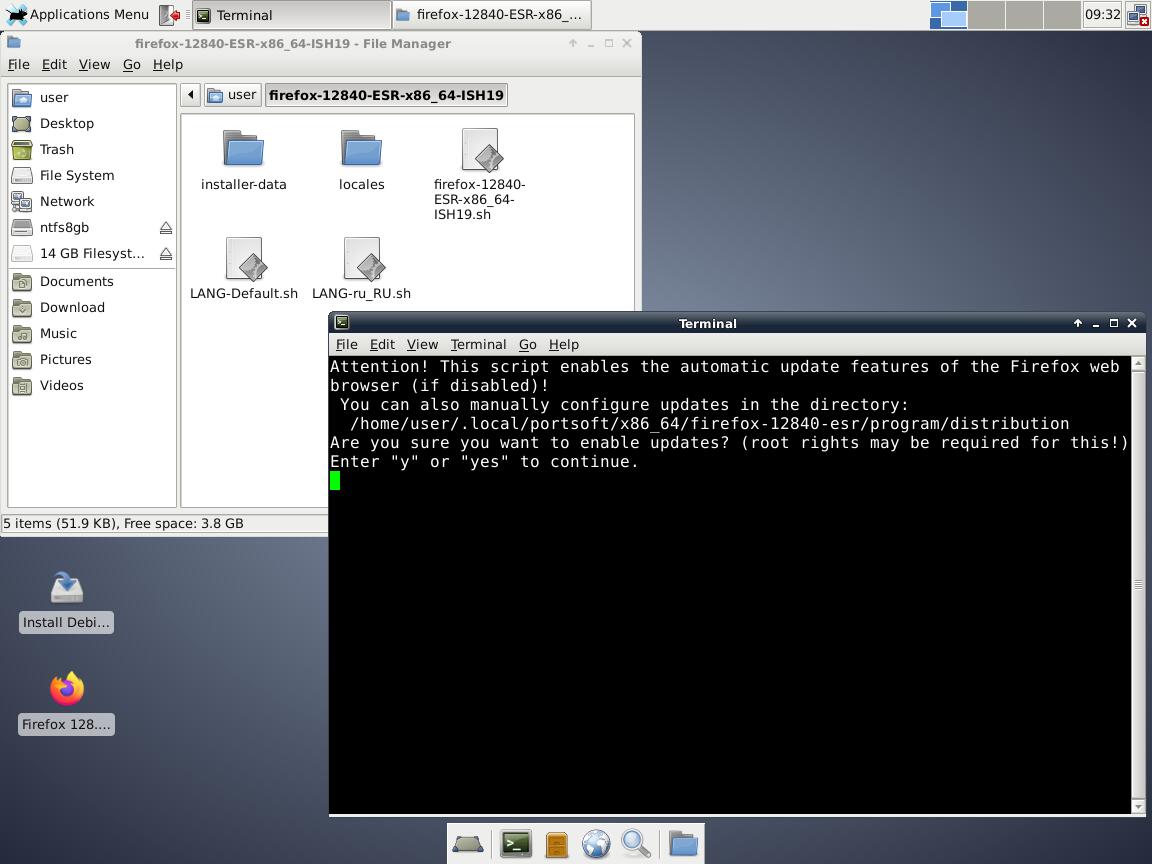Viewport: 1152px width, 864px height.
Task: Open View menu in Terminal window
Action: click(x=422, y=345)
